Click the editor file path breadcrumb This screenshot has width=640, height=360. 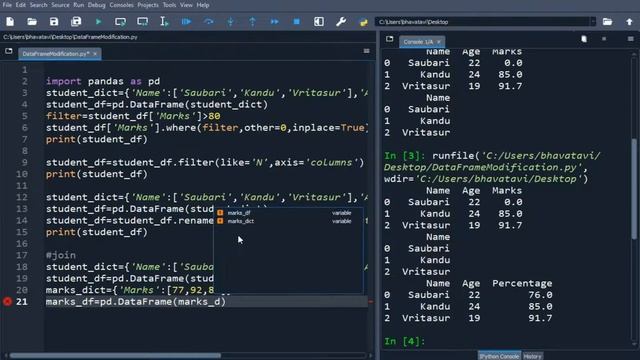[70, 37]
